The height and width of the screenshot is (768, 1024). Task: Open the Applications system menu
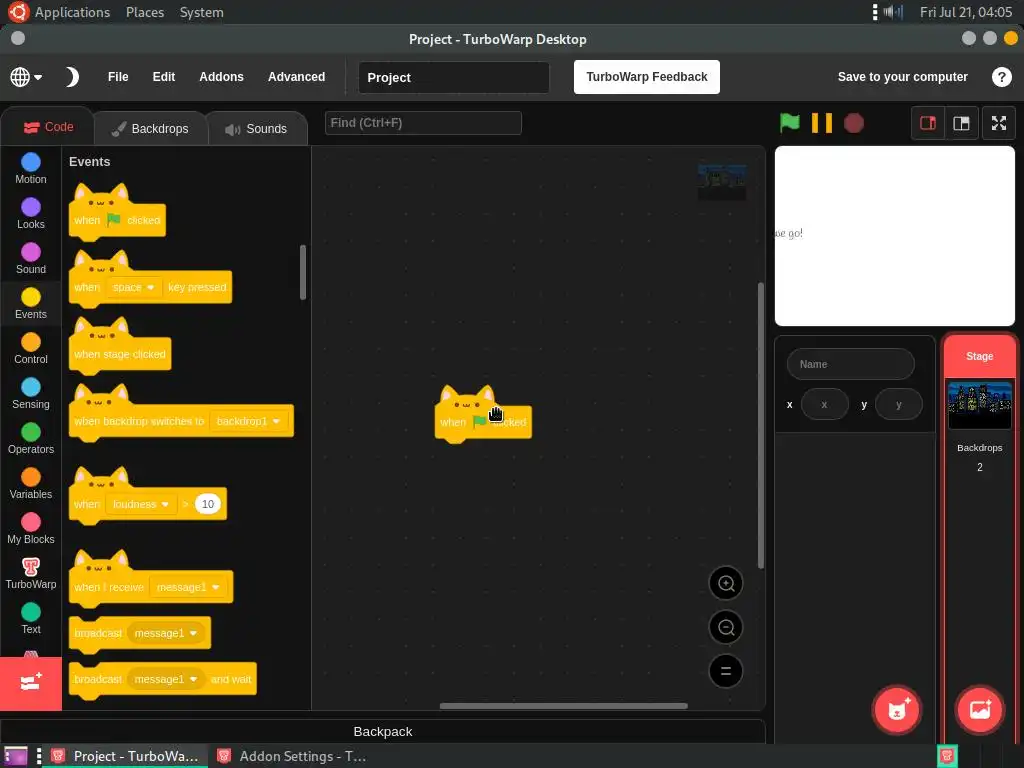[x=72, y=12]
